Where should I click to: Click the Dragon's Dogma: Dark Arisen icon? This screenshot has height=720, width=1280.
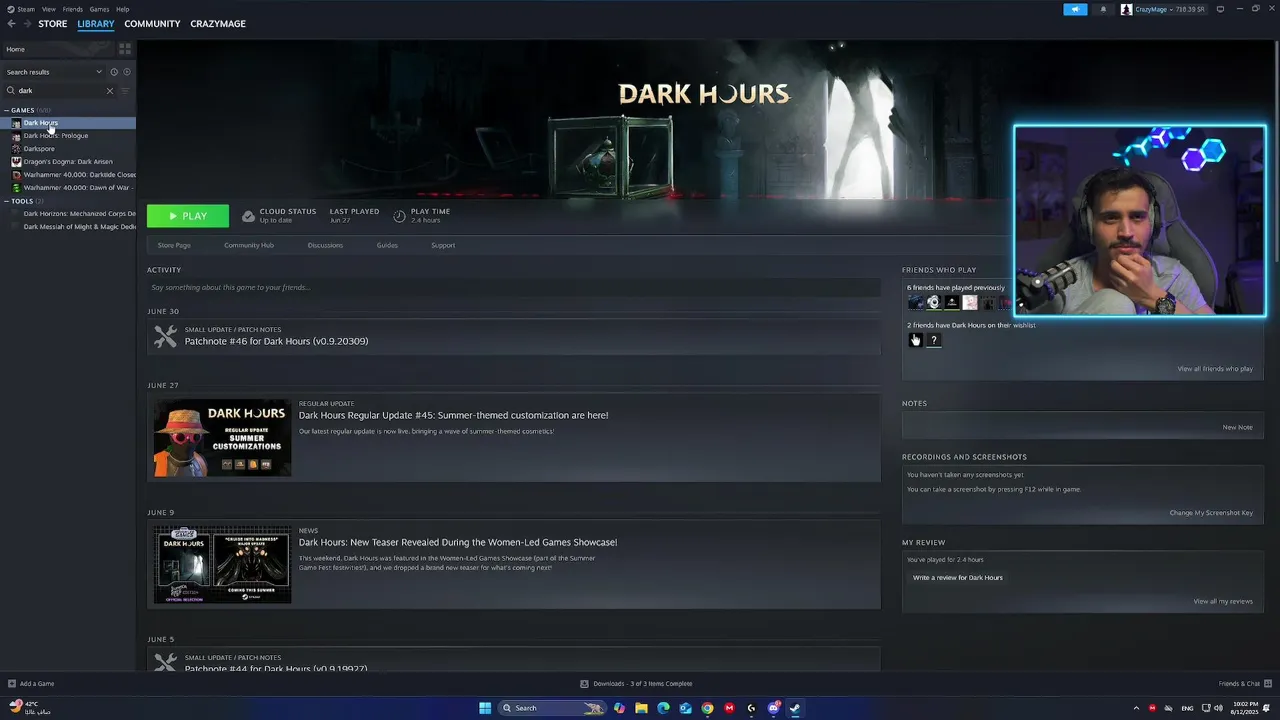click(x=16, y=162)
